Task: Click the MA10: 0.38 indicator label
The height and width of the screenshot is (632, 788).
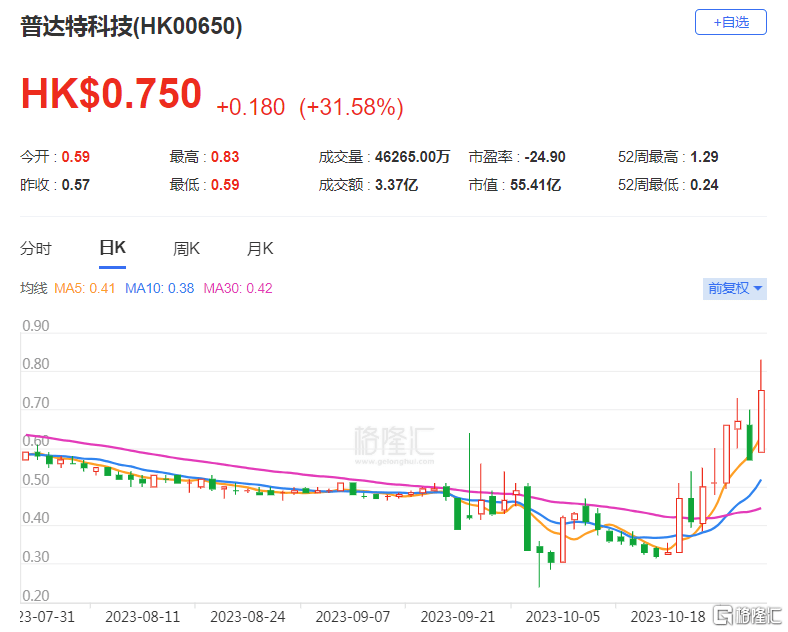Action: pos(159,288)
